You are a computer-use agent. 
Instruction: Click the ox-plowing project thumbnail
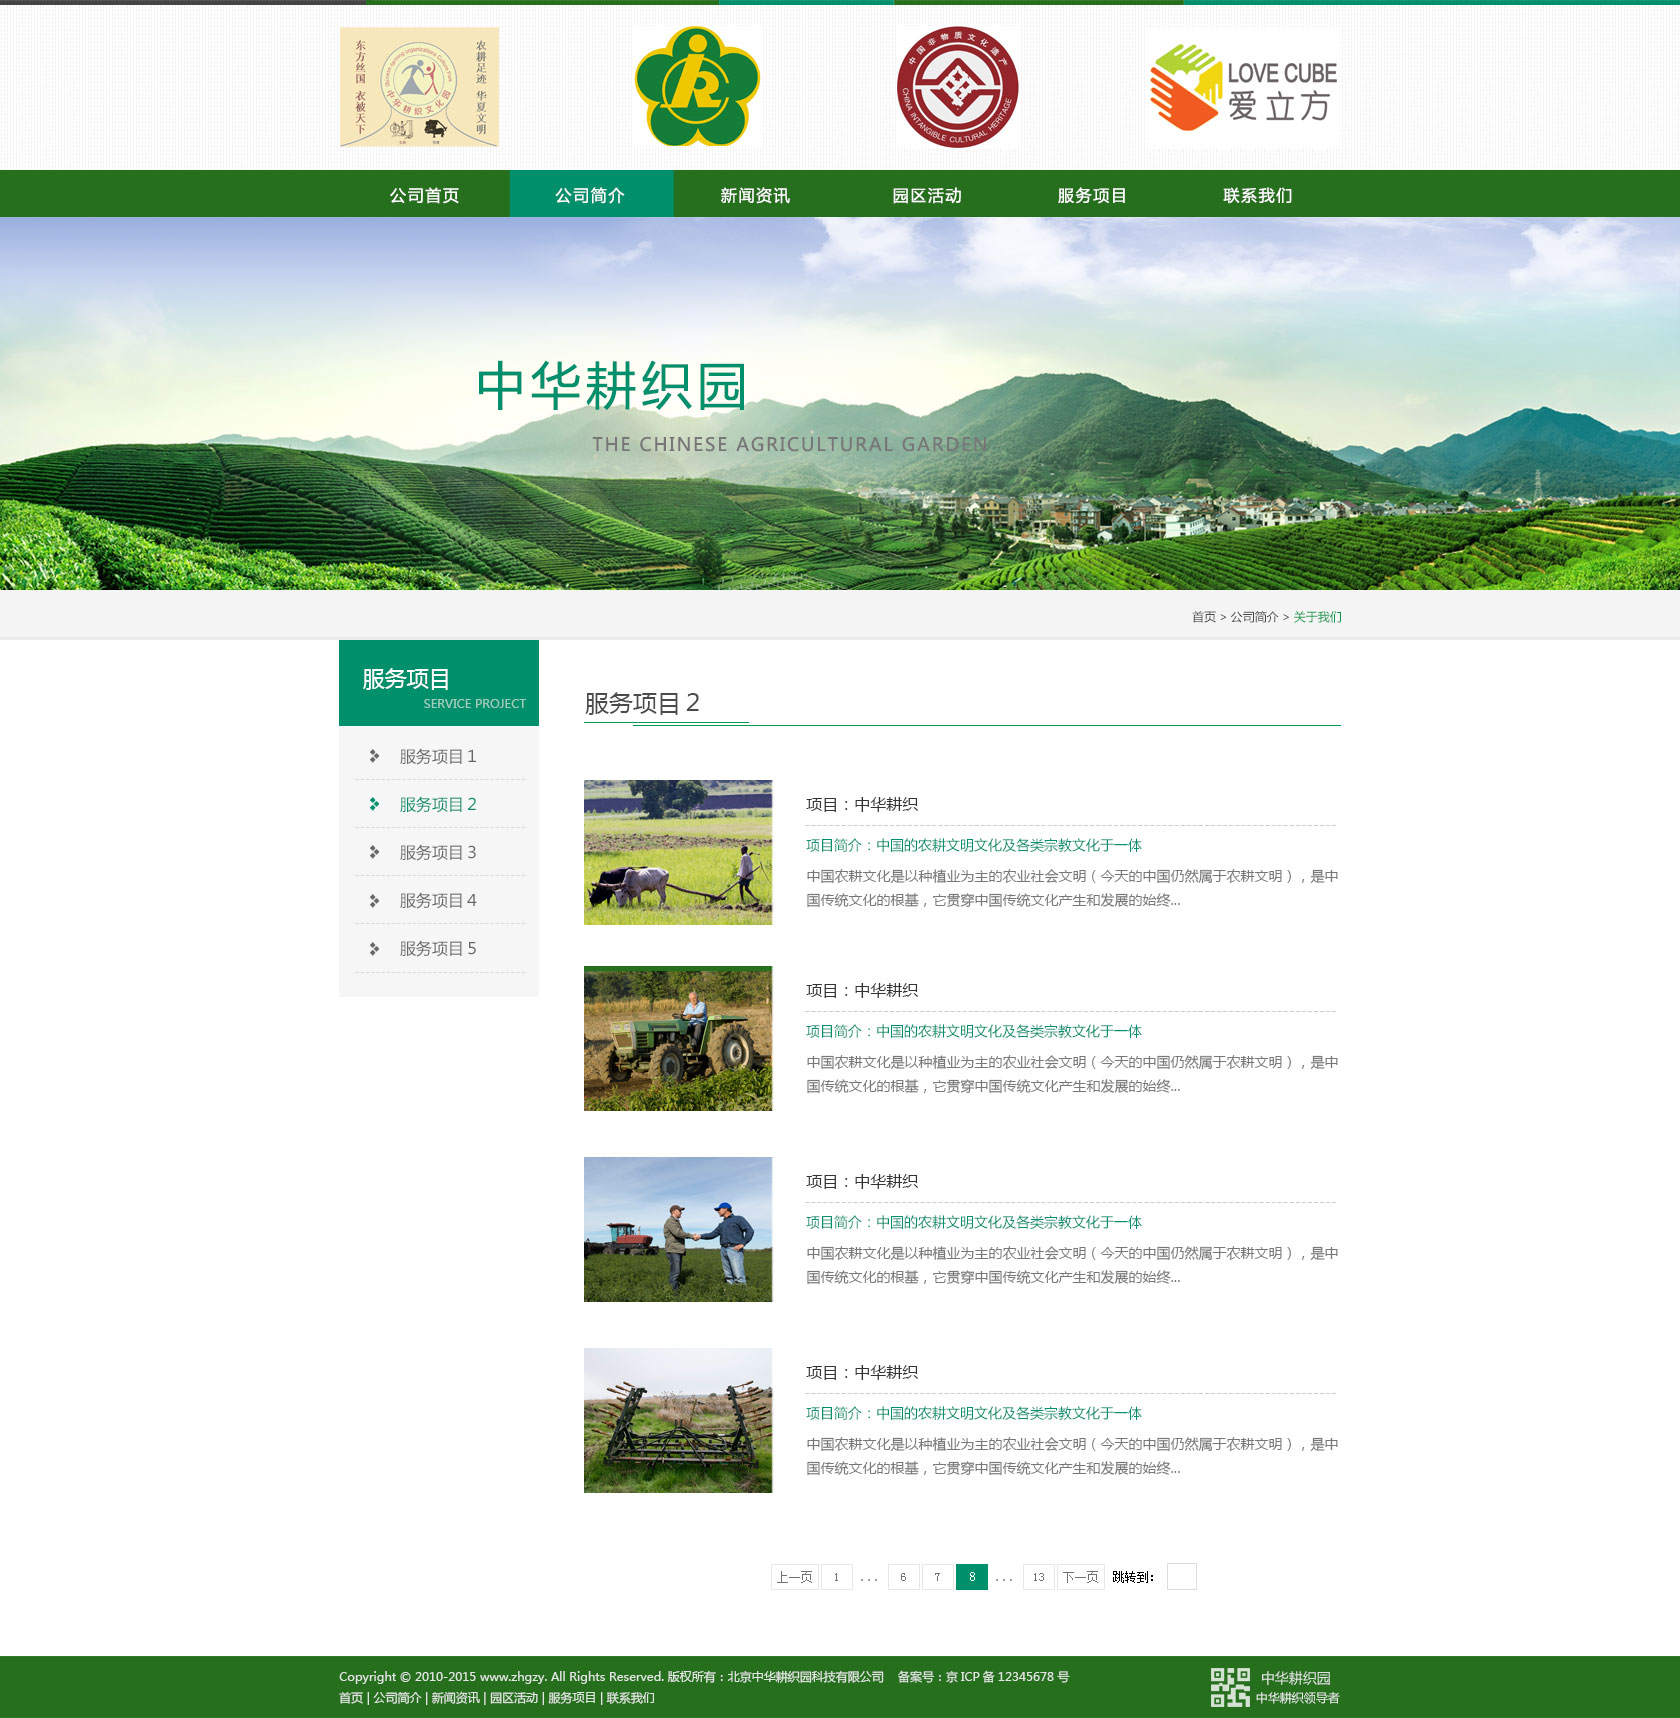point(677,852)
